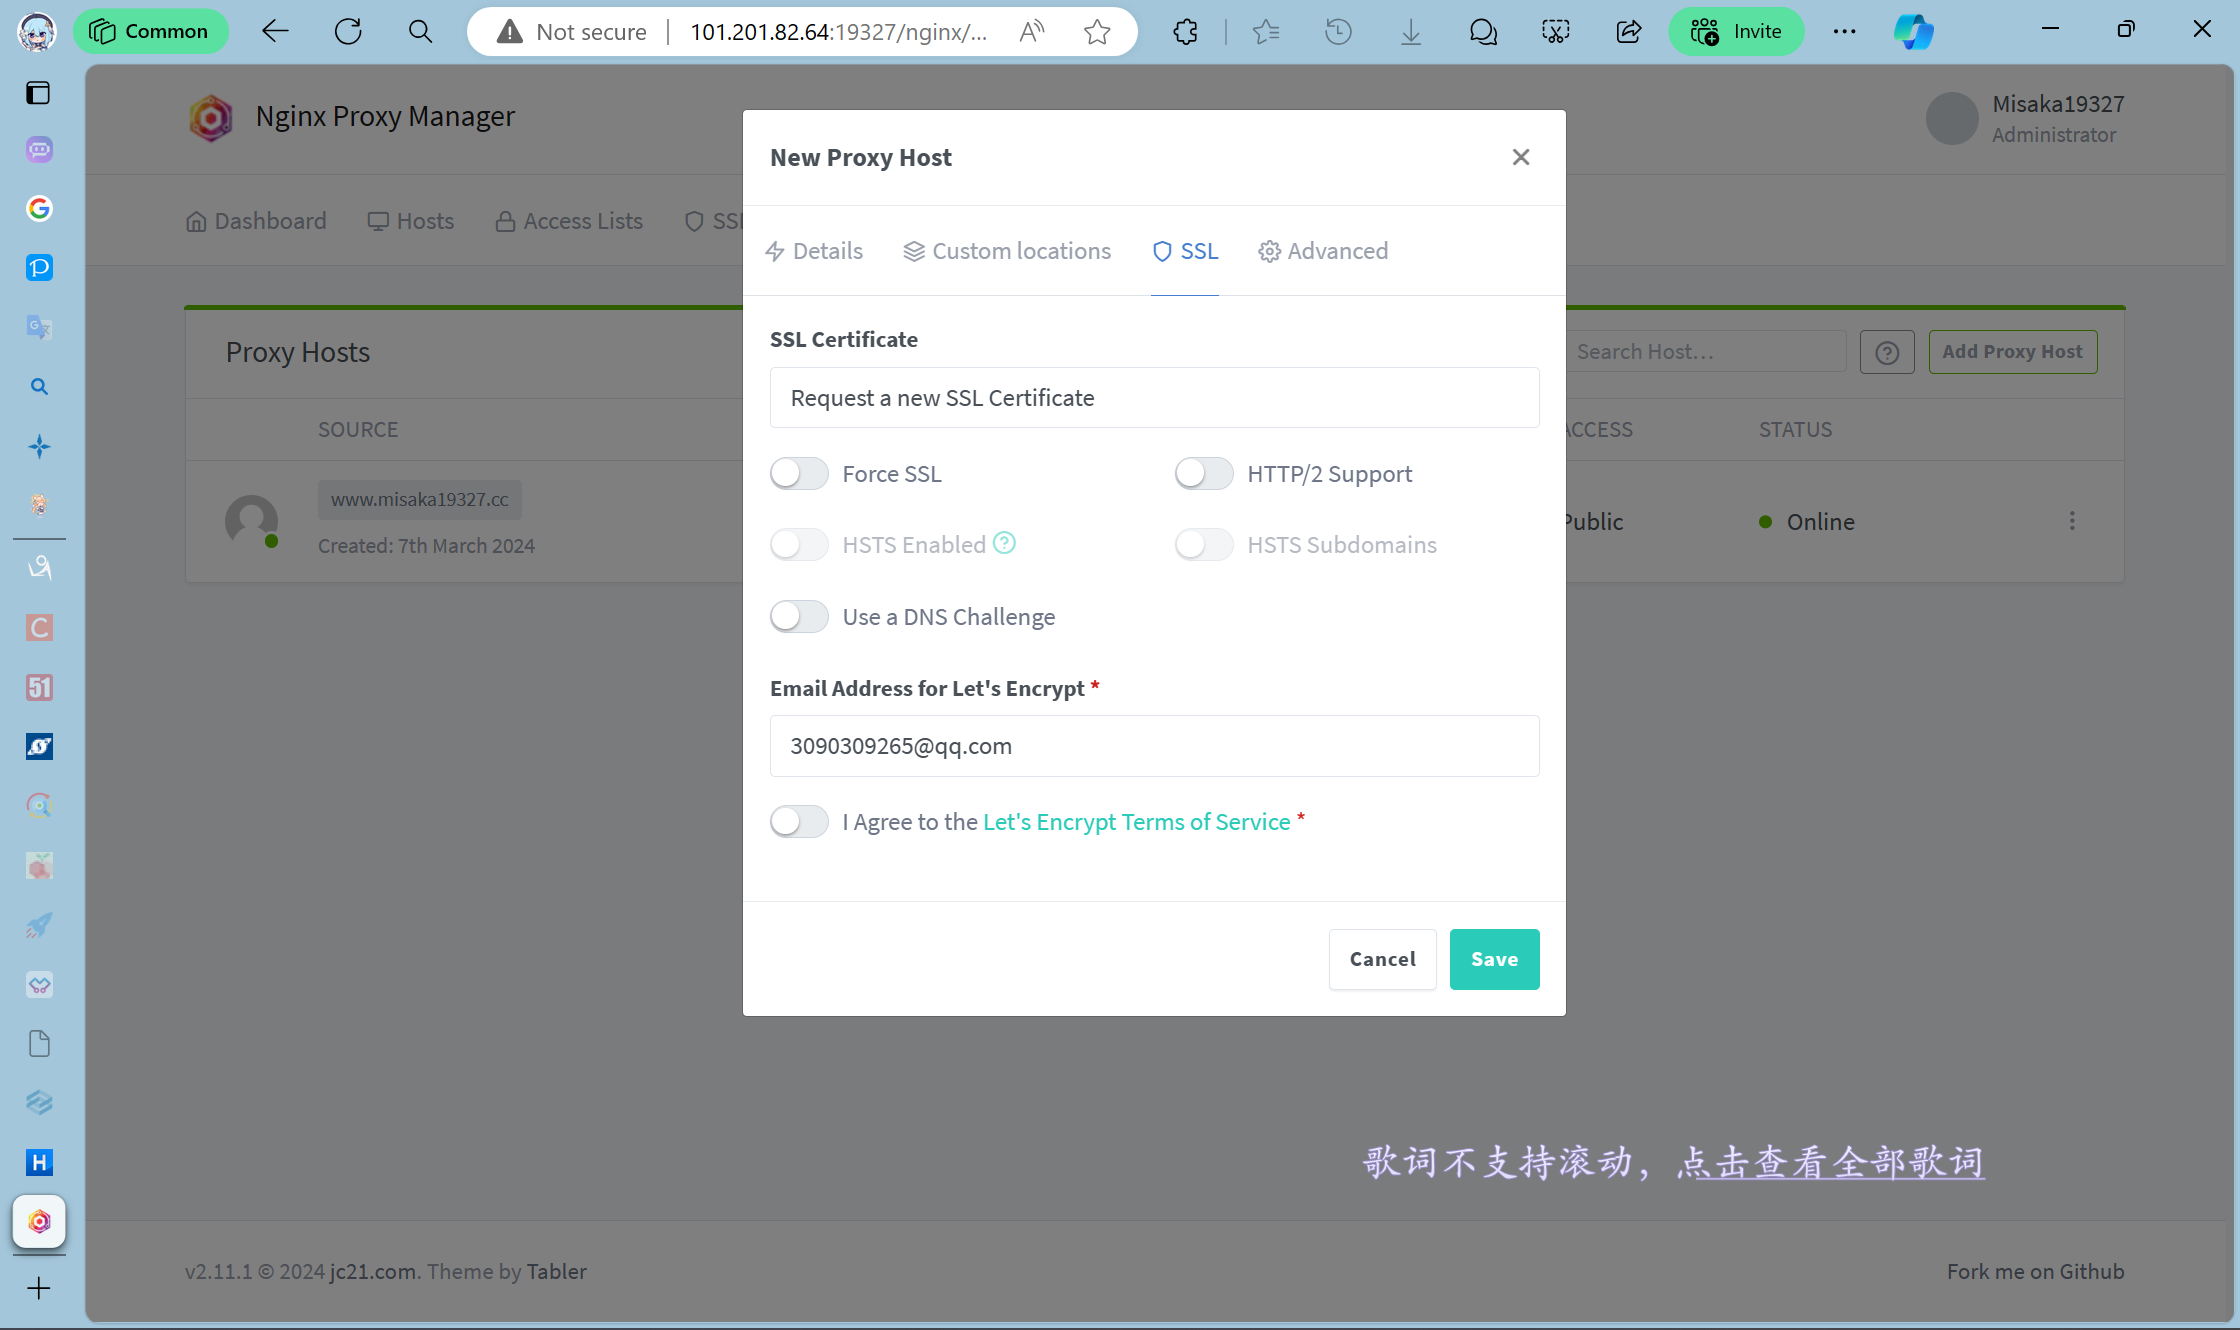Viewport: 2240px width, 1330px height.
Task: Focus the Let's Encrypt email field
Action: pyautogui.click(x=1154, y=746)
